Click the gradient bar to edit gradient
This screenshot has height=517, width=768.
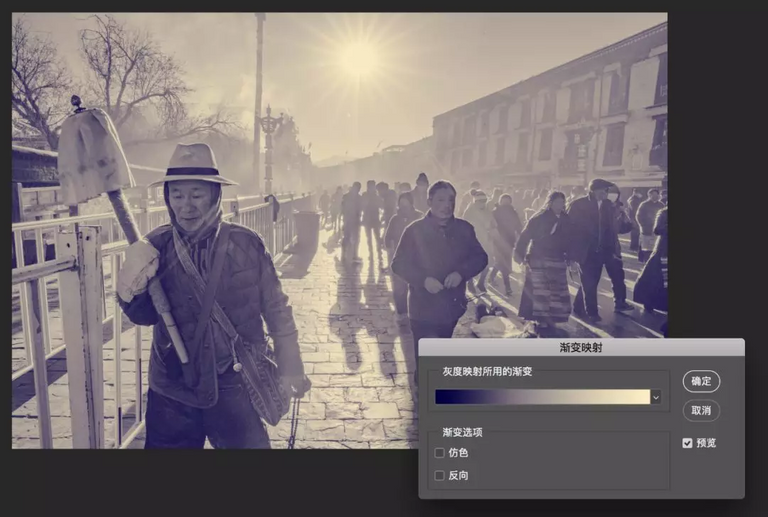tap(542, 397)
